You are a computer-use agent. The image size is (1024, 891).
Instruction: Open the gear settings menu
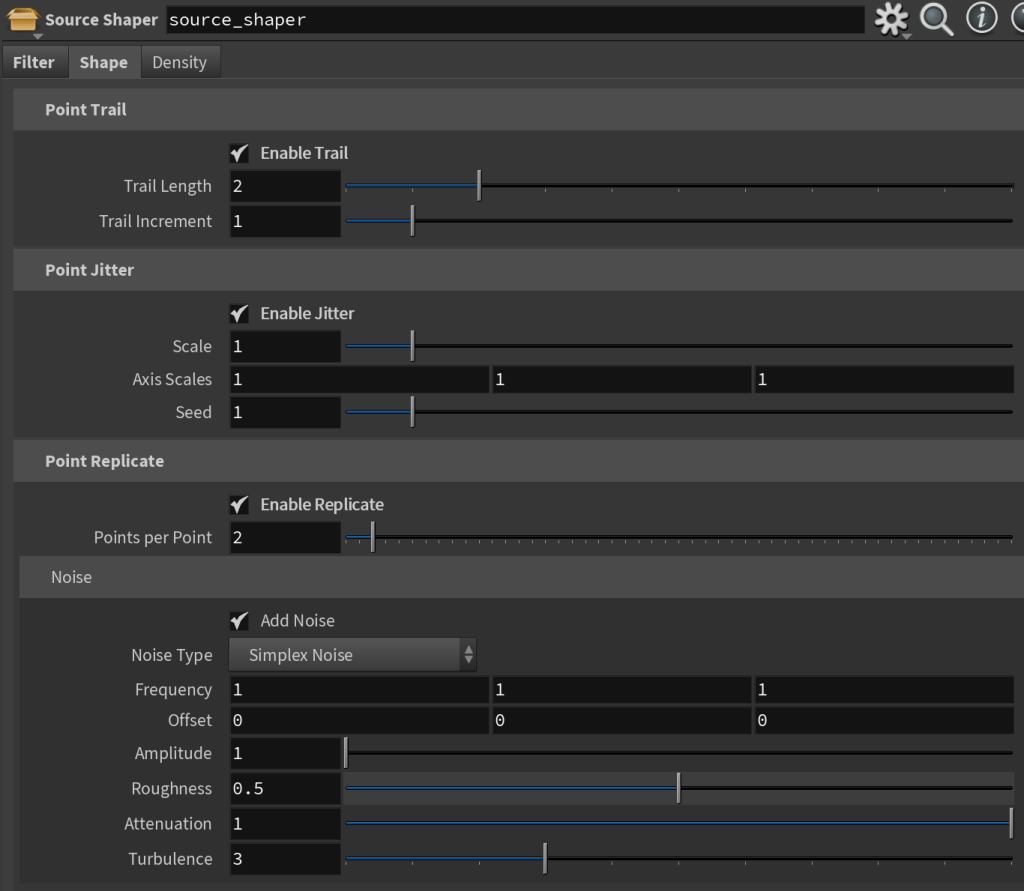890,20
